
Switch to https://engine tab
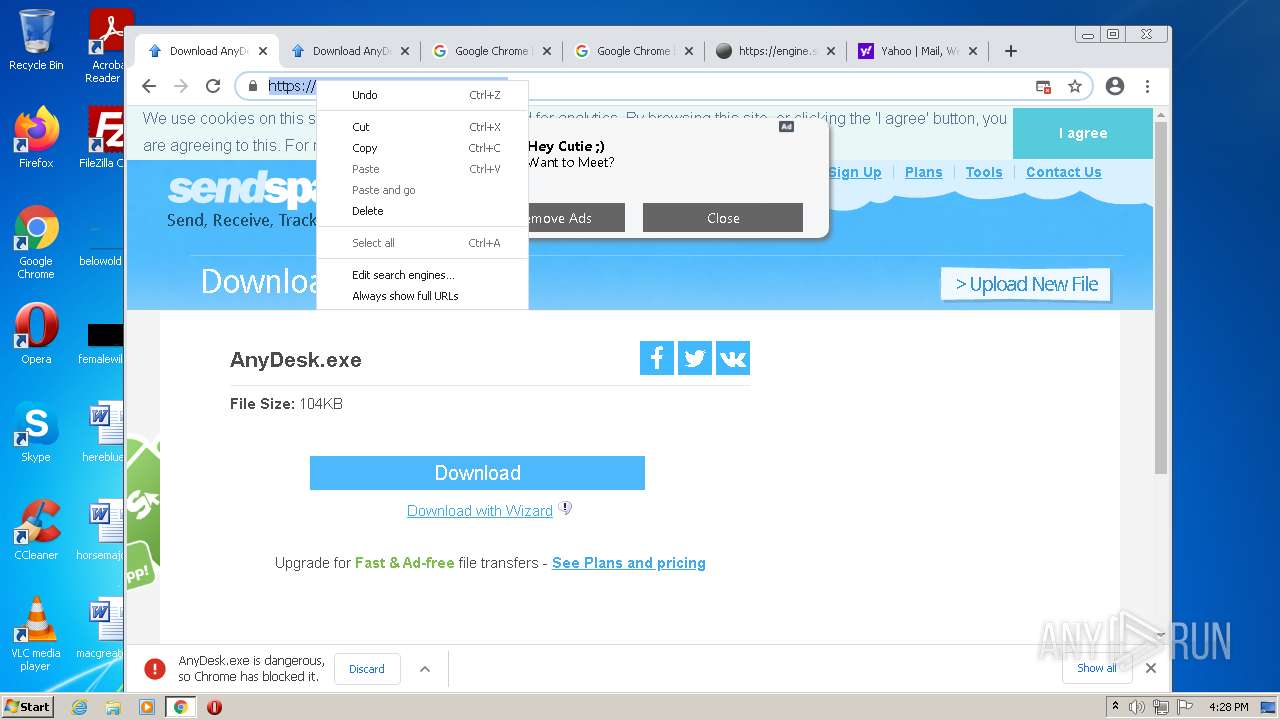coord(775,51)
